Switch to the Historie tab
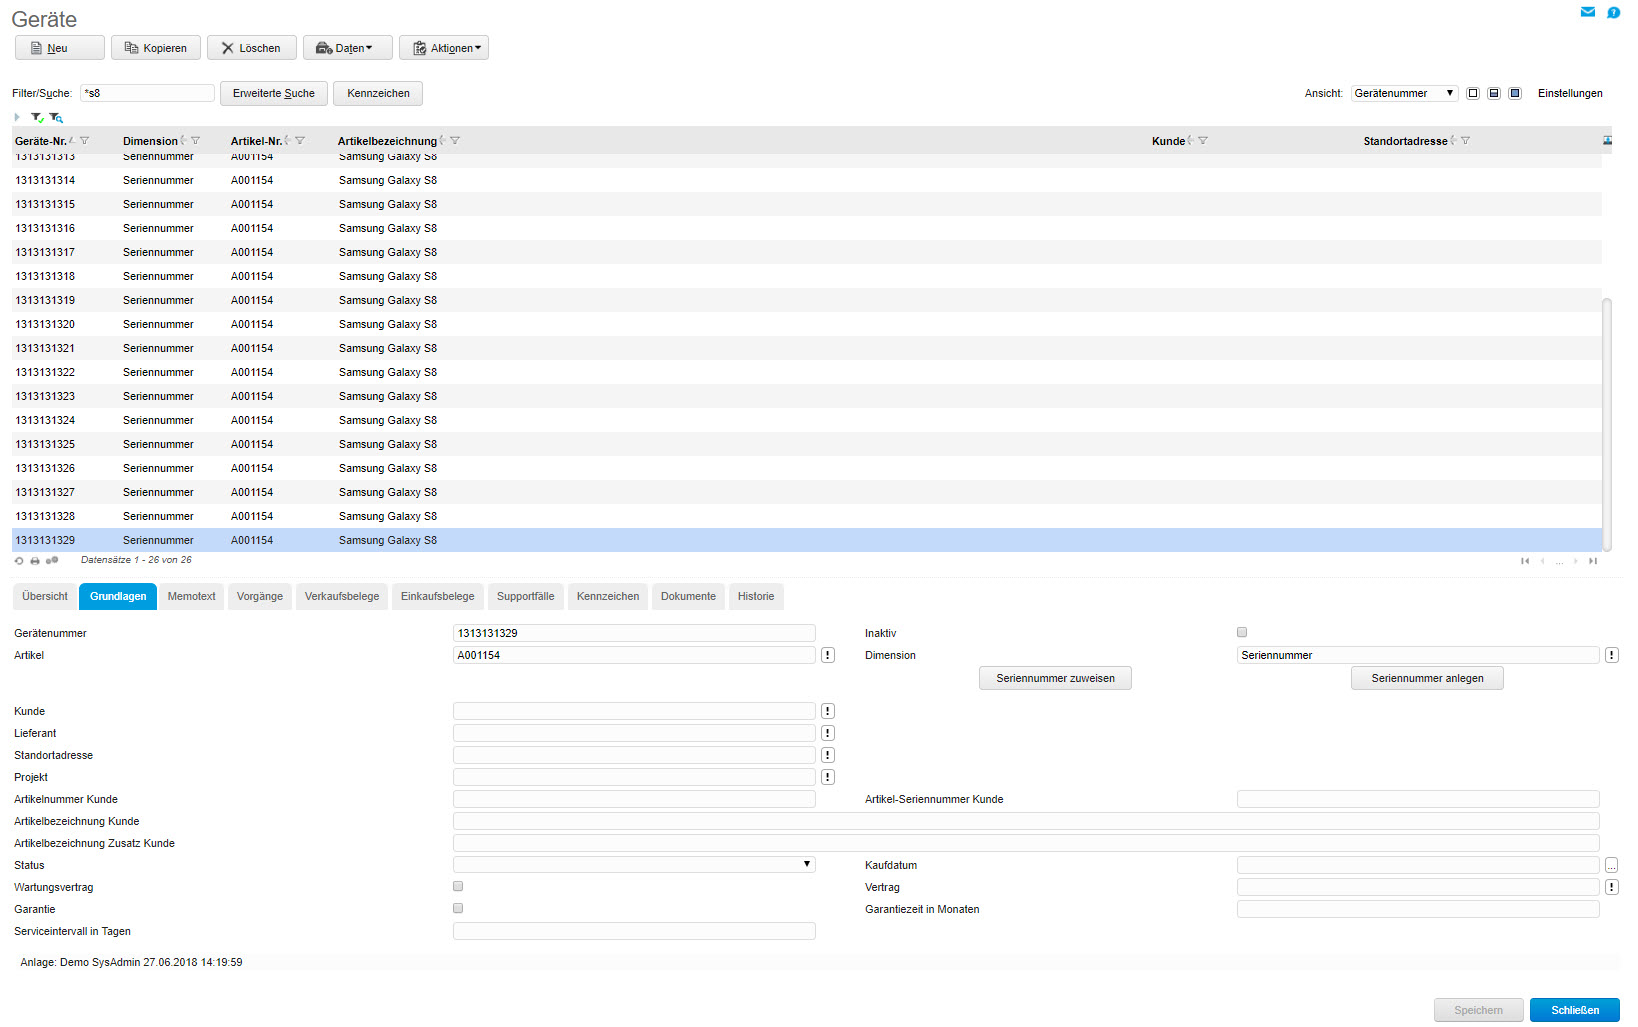1638x1027 pixels. pos(756,596)
